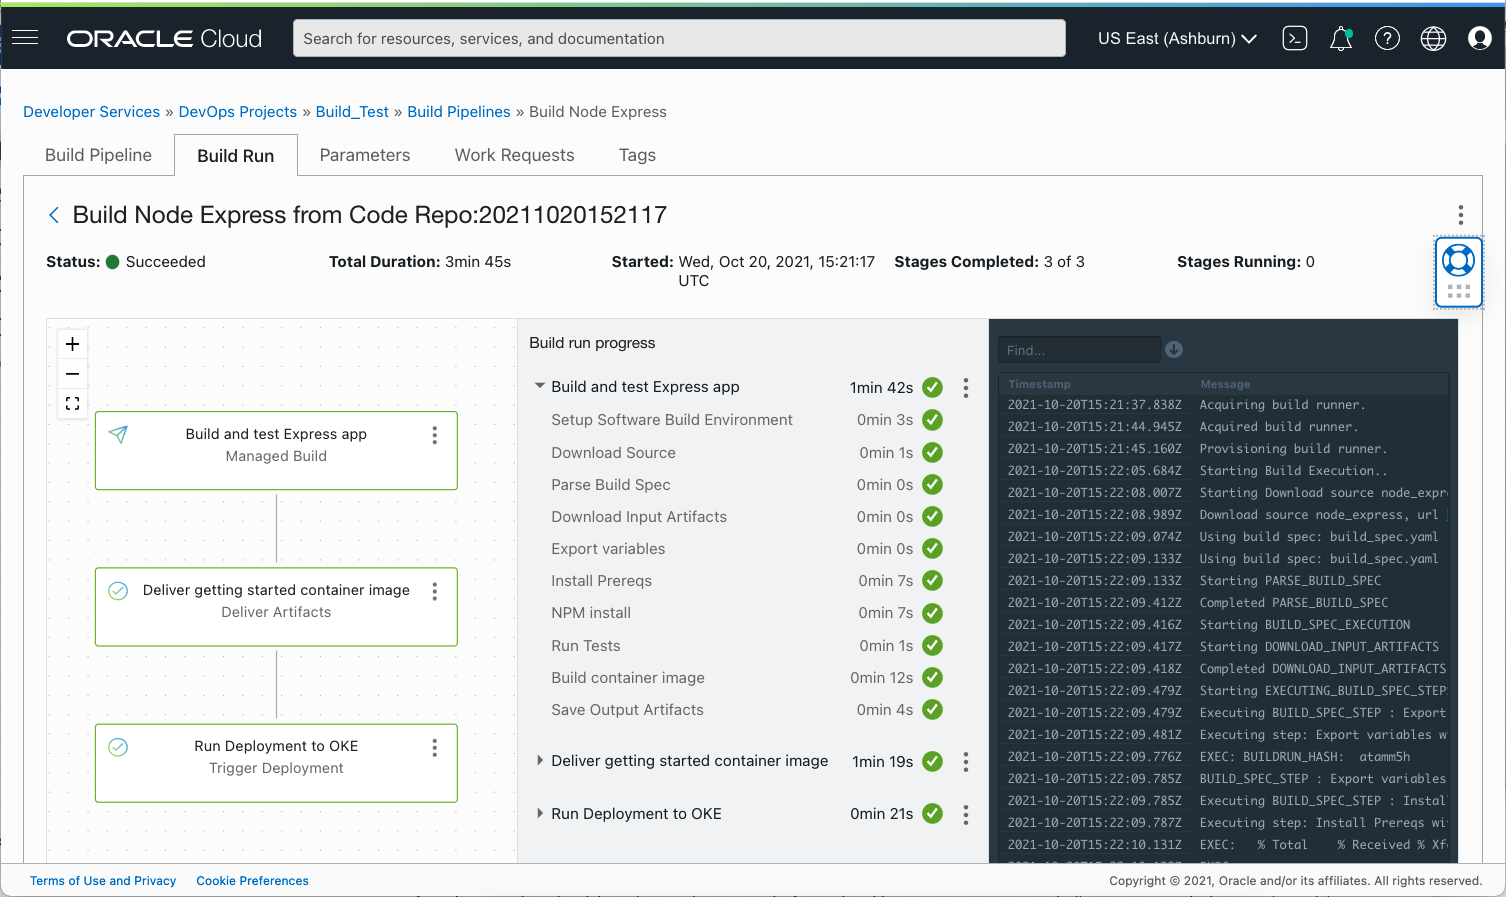Open the user profile avatar menu
Image resolution: width=1506 pixels, height=897 pixels.
[1479, 38]
